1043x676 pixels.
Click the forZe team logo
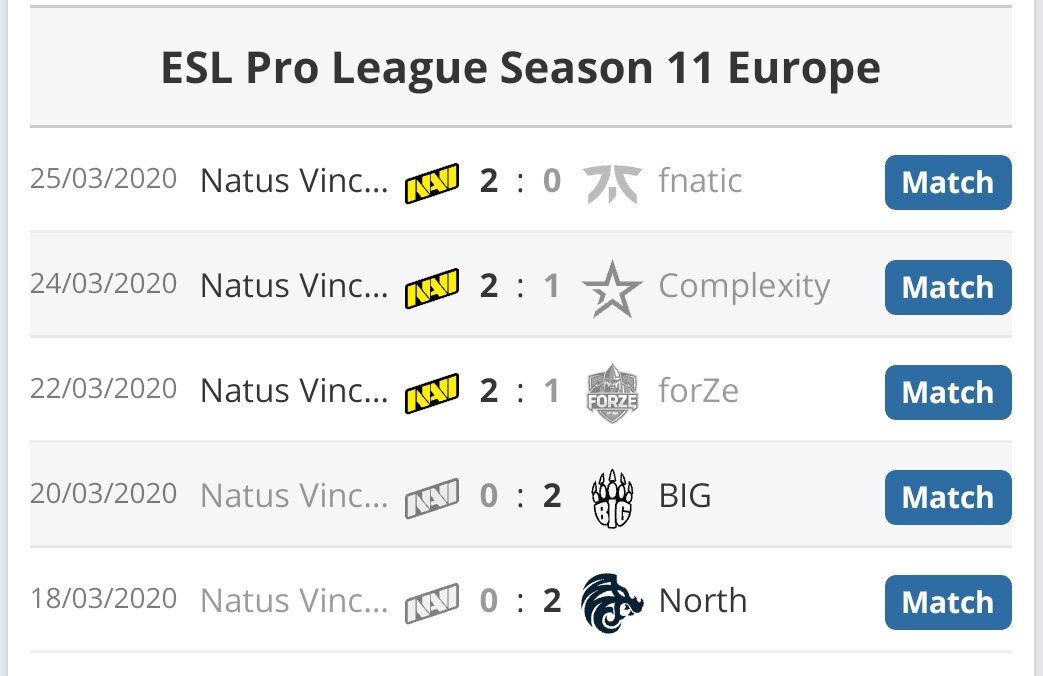[x=612, y=393]
